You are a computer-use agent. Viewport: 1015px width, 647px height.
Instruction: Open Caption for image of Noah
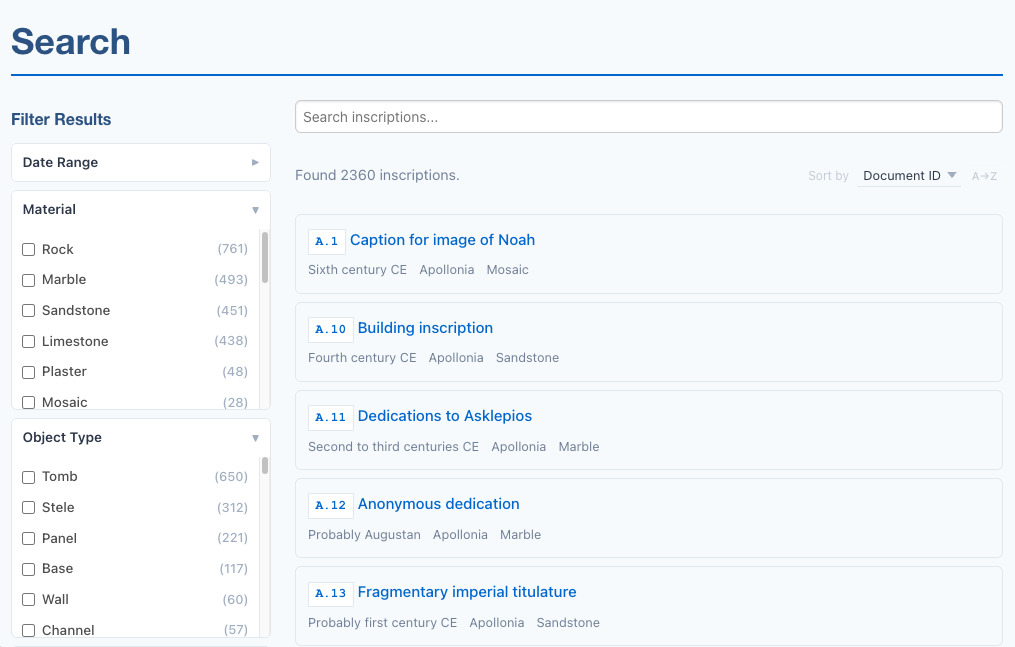[x=442, y=240]
